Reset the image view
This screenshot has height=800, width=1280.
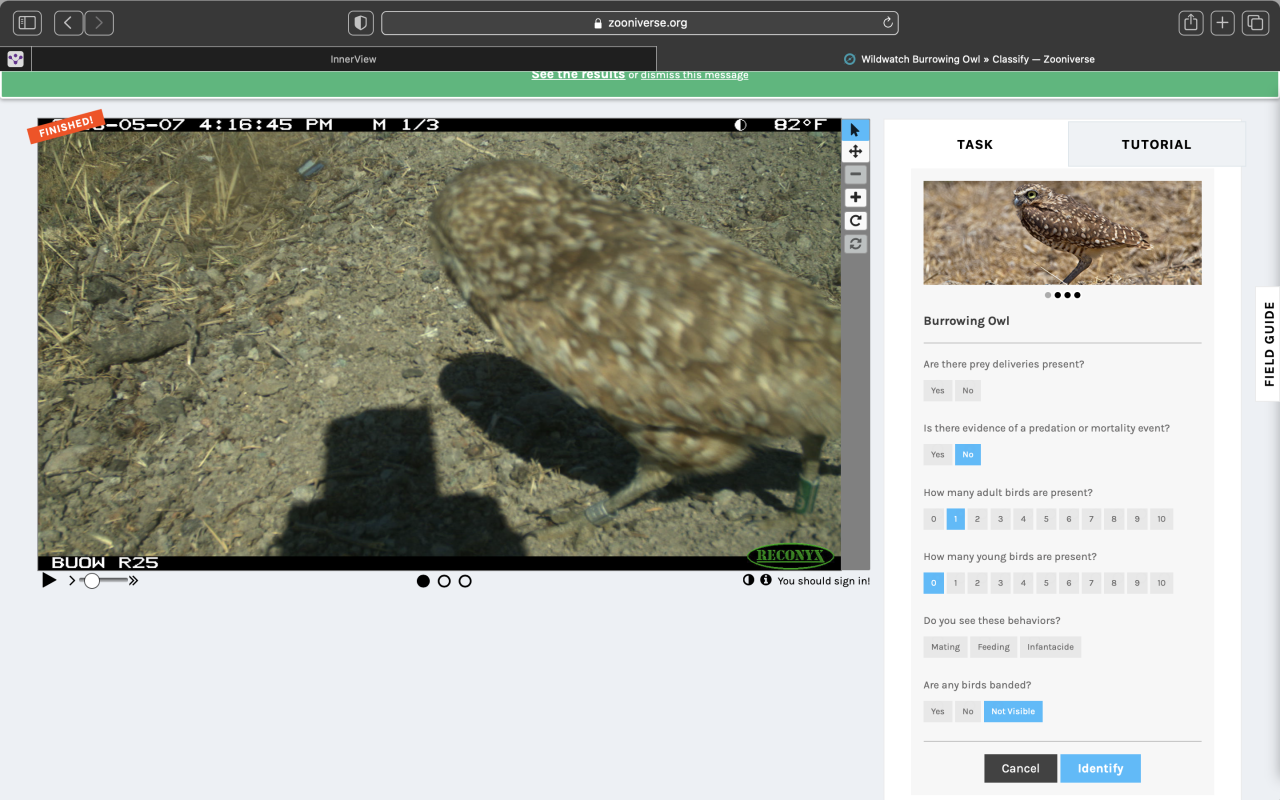point(855,244)
